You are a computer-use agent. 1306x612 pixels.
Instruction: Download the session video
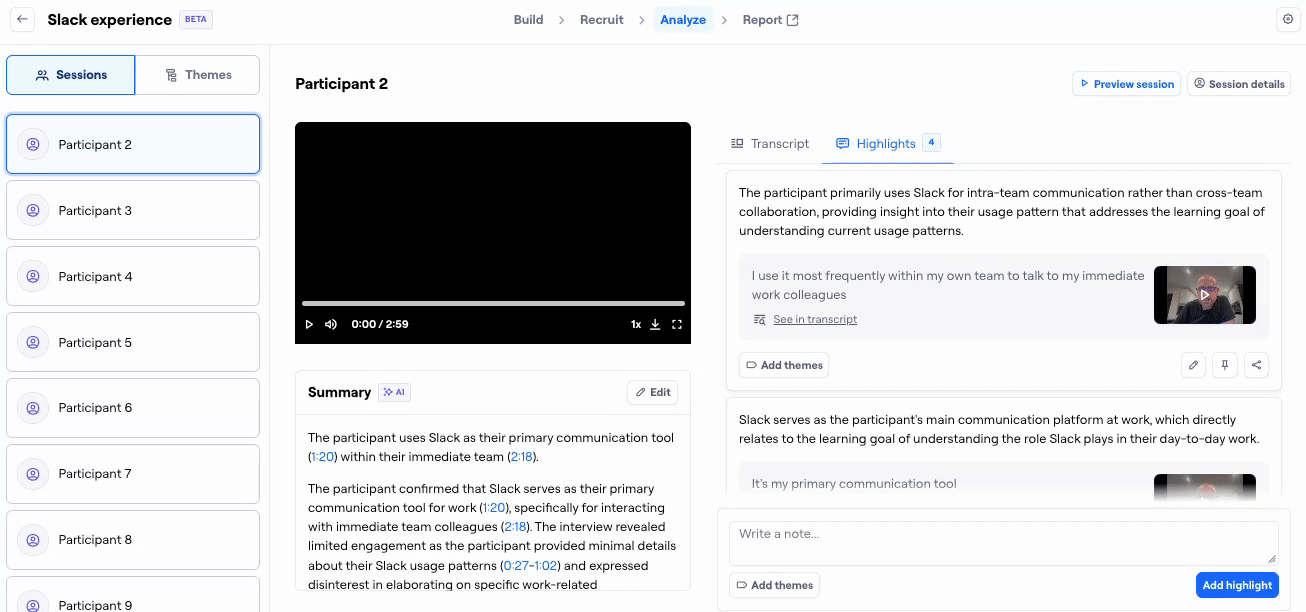click(x=656, y=324)
